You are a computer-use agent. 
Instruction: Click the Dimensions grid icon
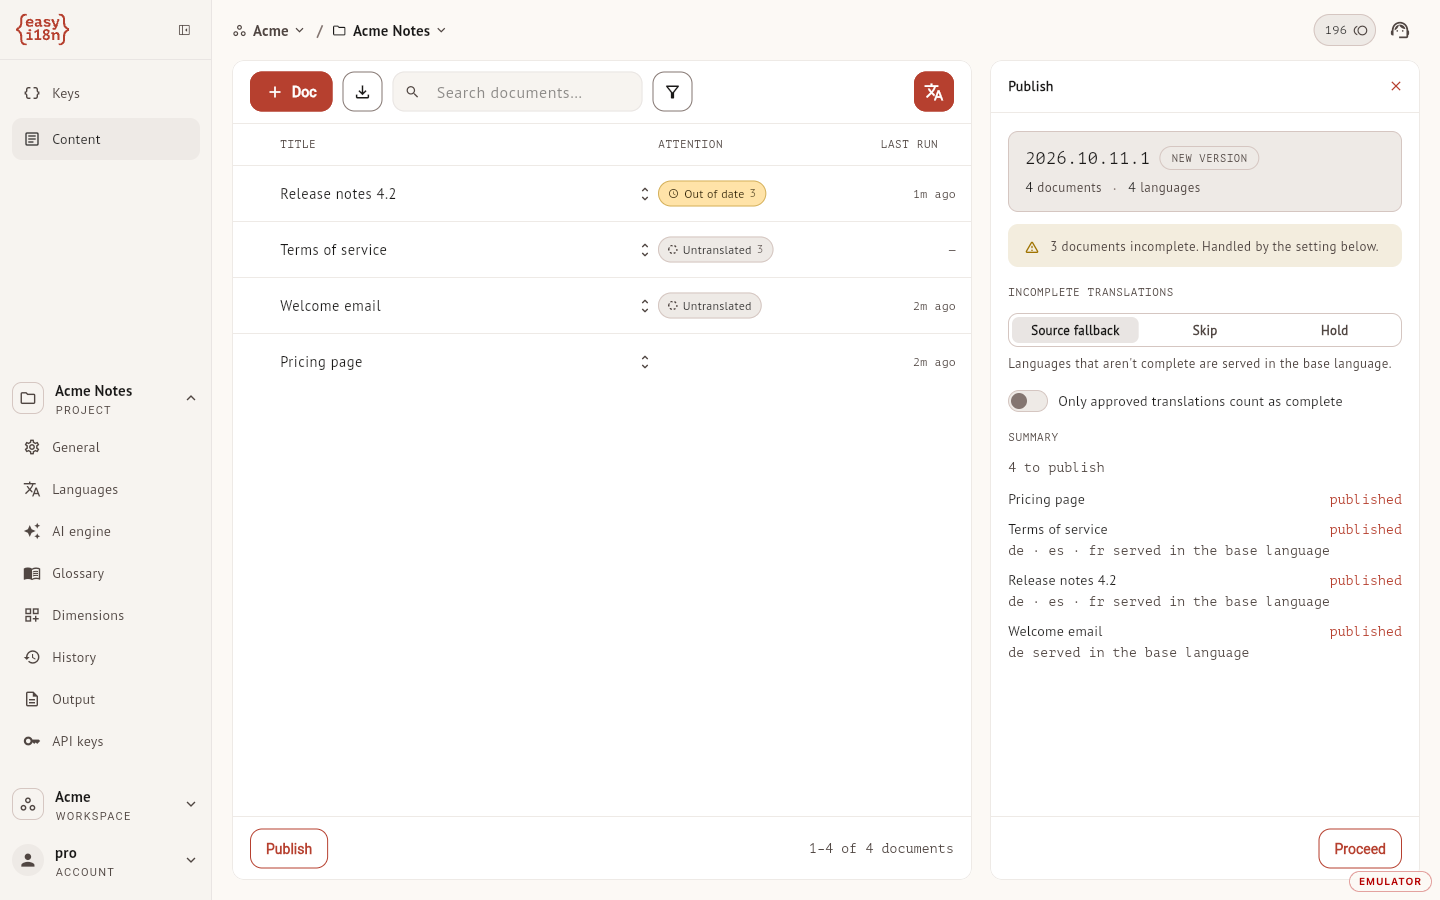(32, 615)
